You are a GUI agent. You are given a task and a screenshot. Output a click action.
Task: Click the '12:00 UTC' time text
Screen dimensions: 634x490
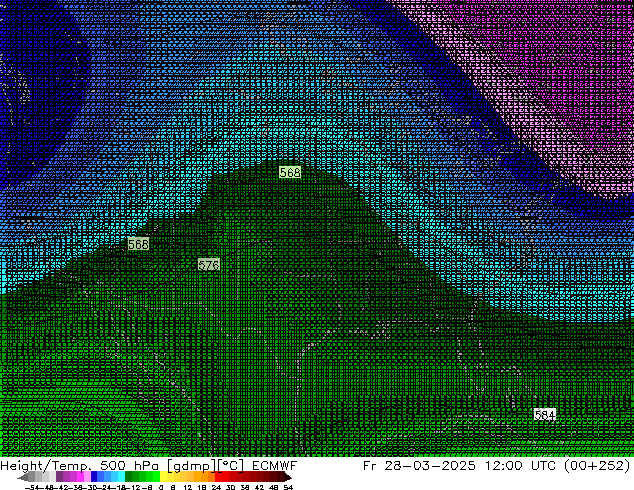520,466
